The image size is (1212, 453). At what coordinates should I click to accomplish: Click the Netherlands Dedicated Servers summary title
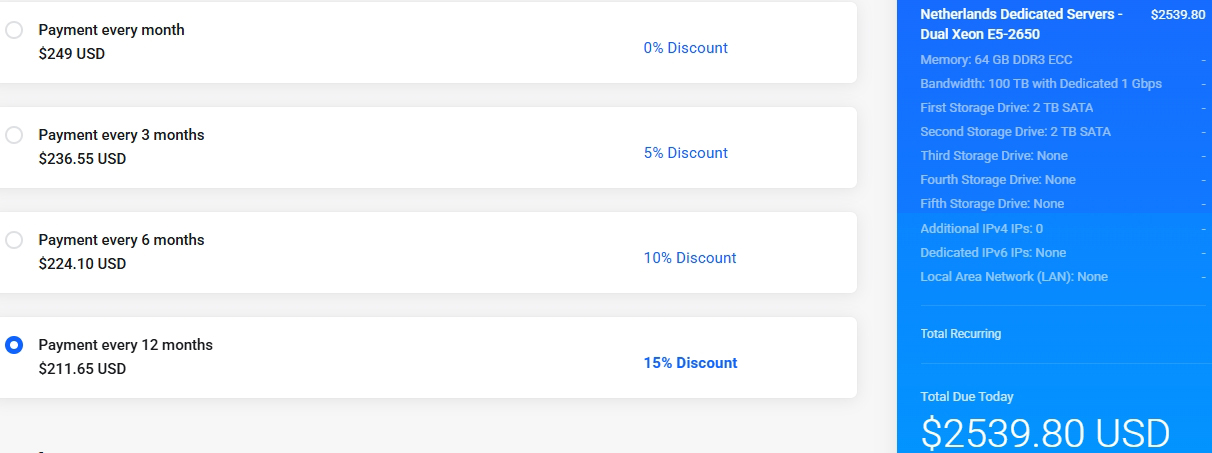pyautogui.click(x=1021, y=24)
